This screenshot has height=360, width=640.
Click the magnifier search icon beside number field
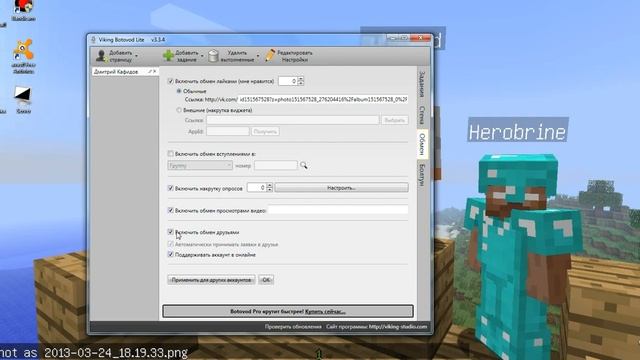tap(304, 165)
